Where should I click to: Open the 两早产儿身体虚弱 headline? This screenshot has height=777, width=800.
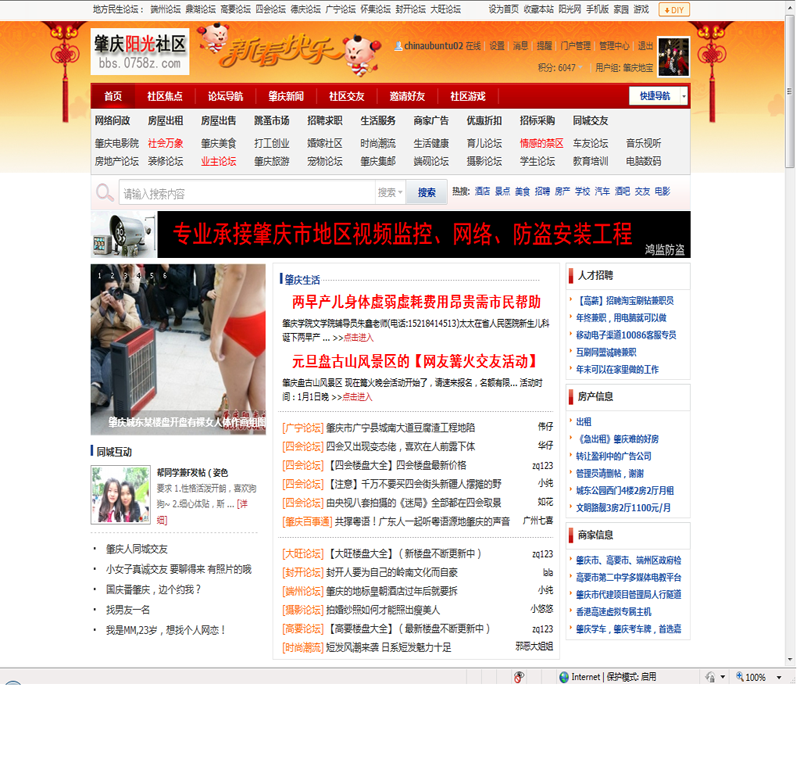pyautogui.click(x=416, y=302)
